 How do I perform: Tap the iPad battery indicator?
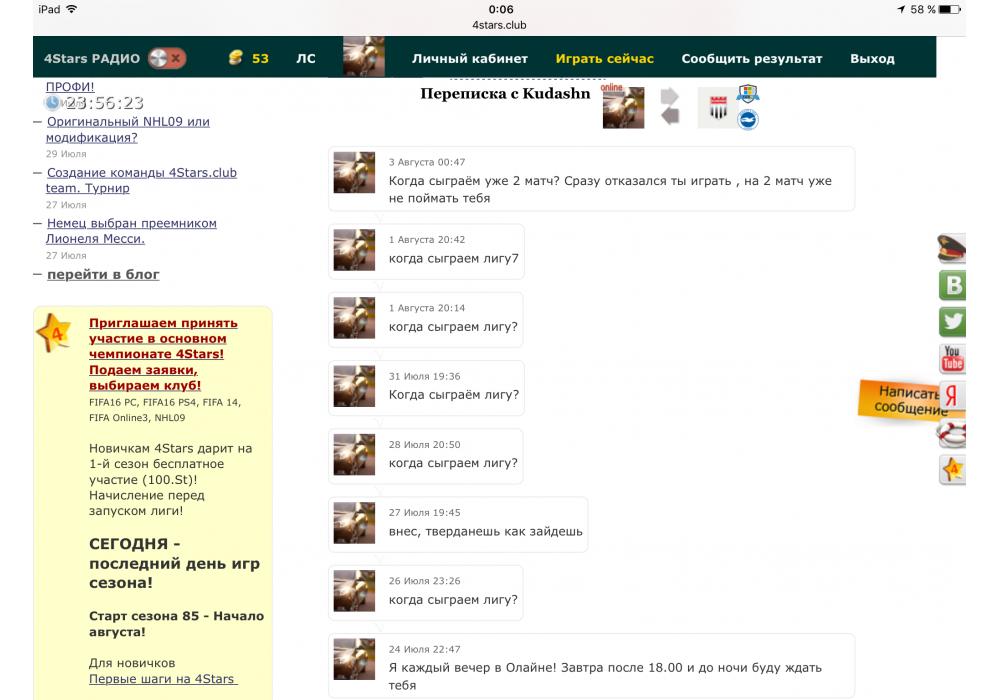pos(949,9)
